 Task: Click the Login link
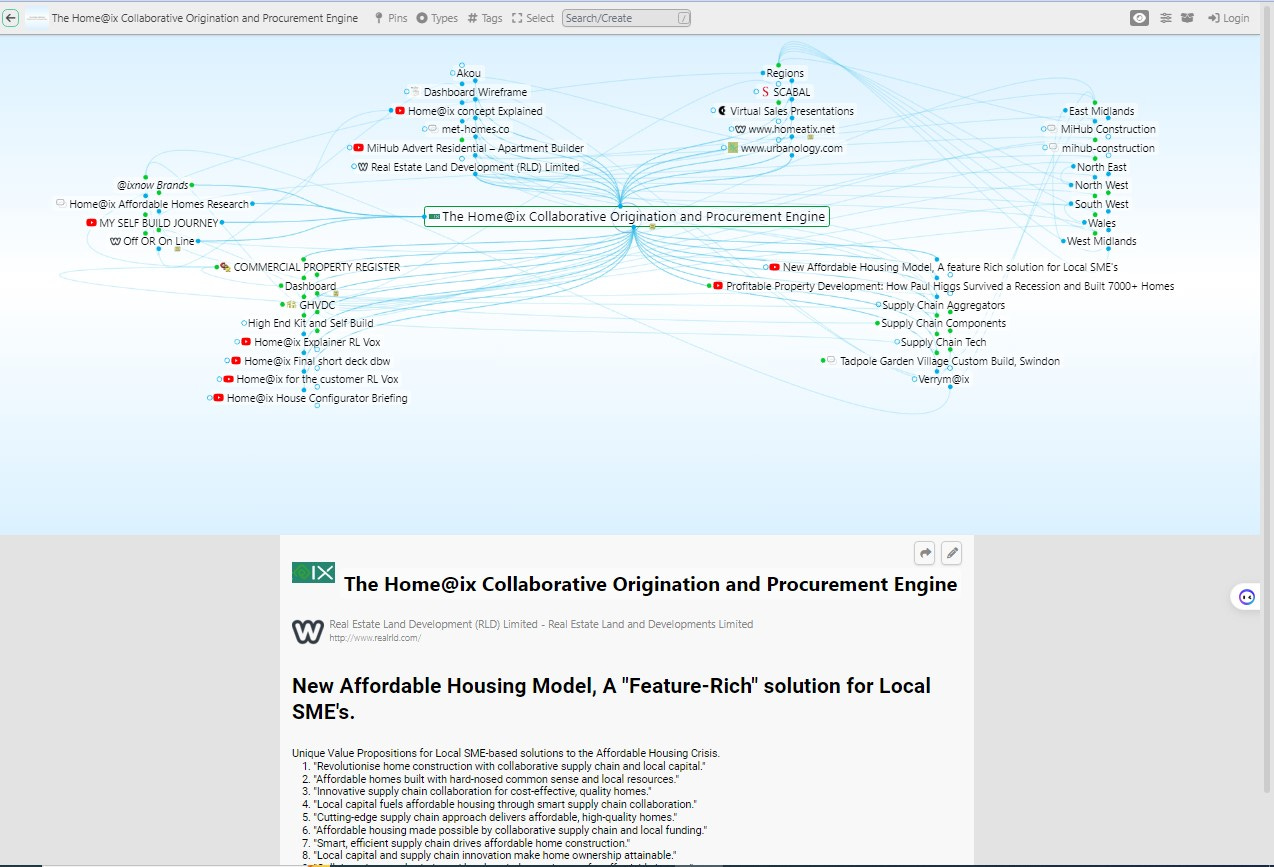(1228, 18)
